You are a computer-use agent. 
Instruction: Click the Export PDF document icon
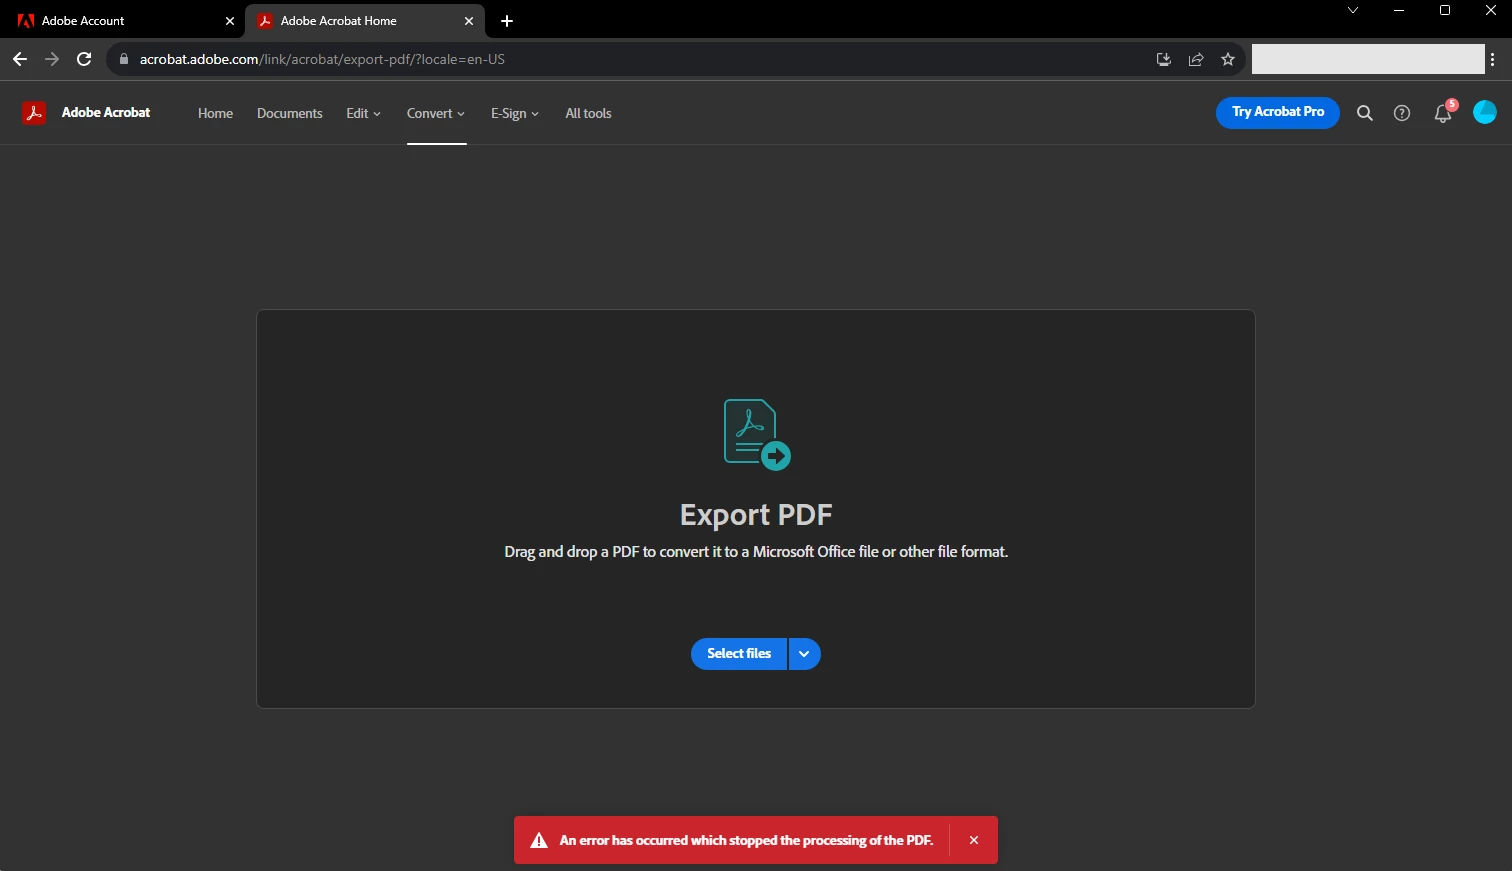pyautogui.click(x=756, y=434)
